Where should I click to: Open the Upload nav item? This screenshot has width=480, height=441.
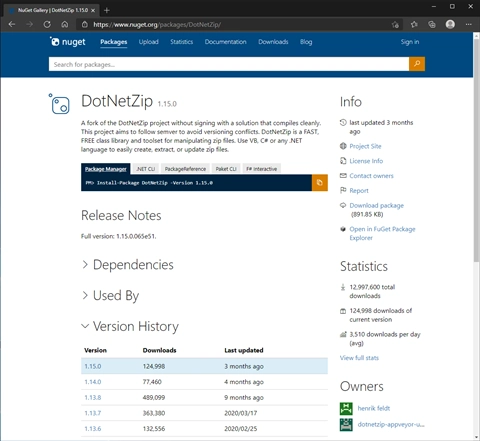tap(149, 42)
